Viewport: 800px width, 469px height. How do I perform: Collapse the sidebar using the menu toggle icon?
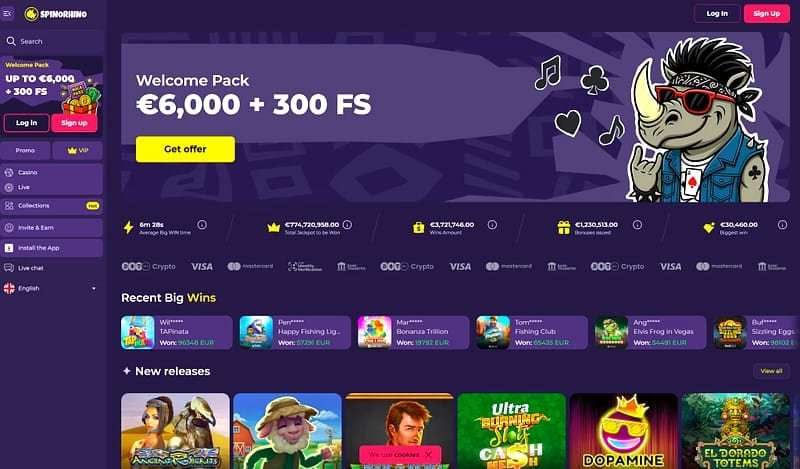(x=7, y=14)
